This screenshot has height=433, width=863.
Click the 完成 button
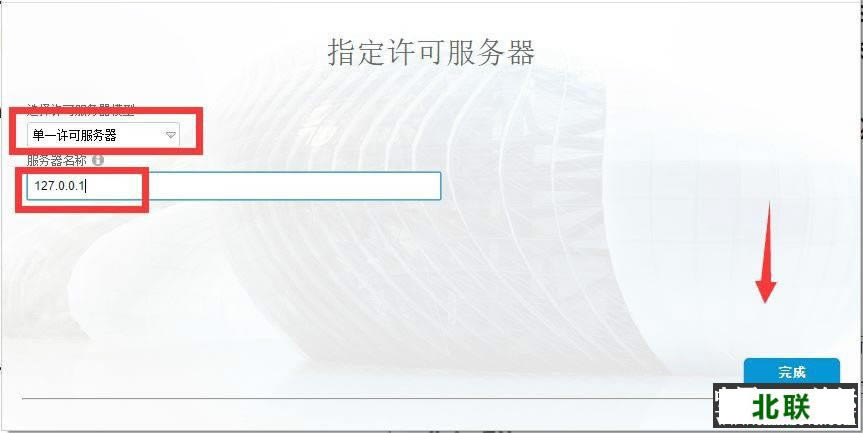791,372
